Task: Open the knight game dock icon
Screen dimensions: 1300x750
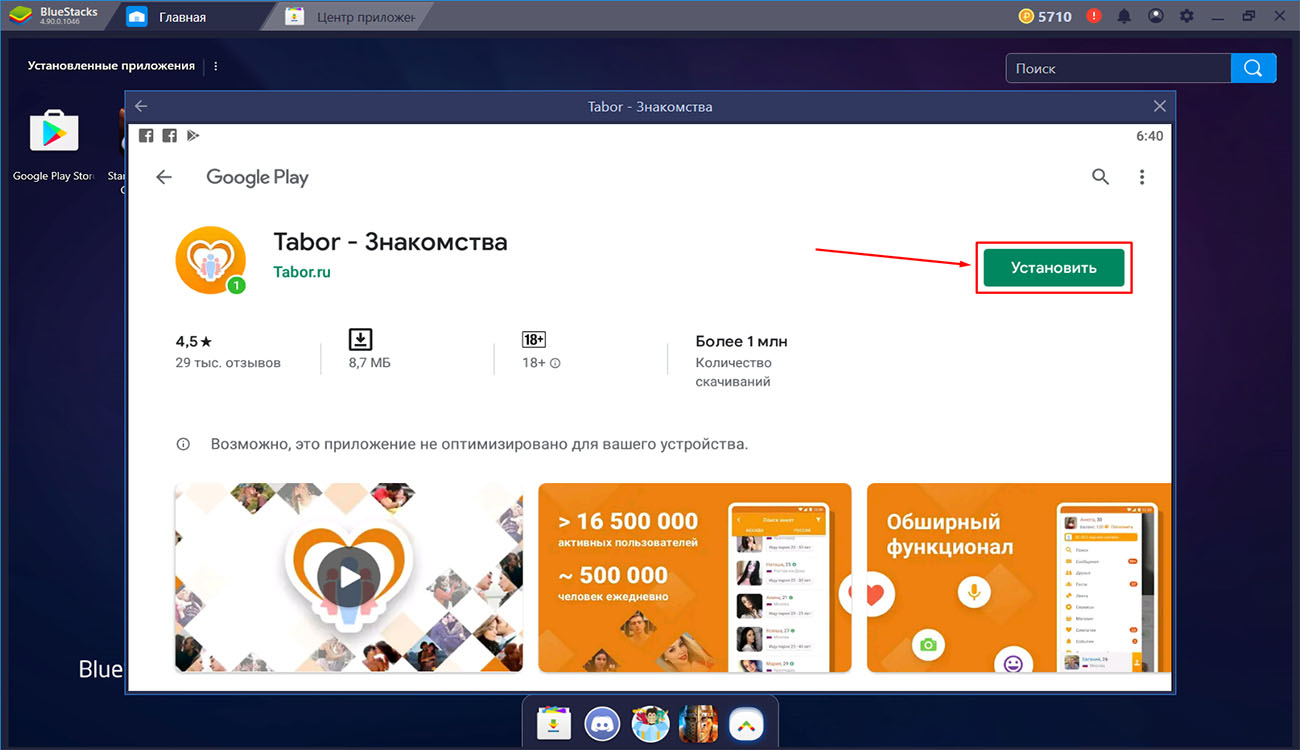Action: tap(697, 722)
